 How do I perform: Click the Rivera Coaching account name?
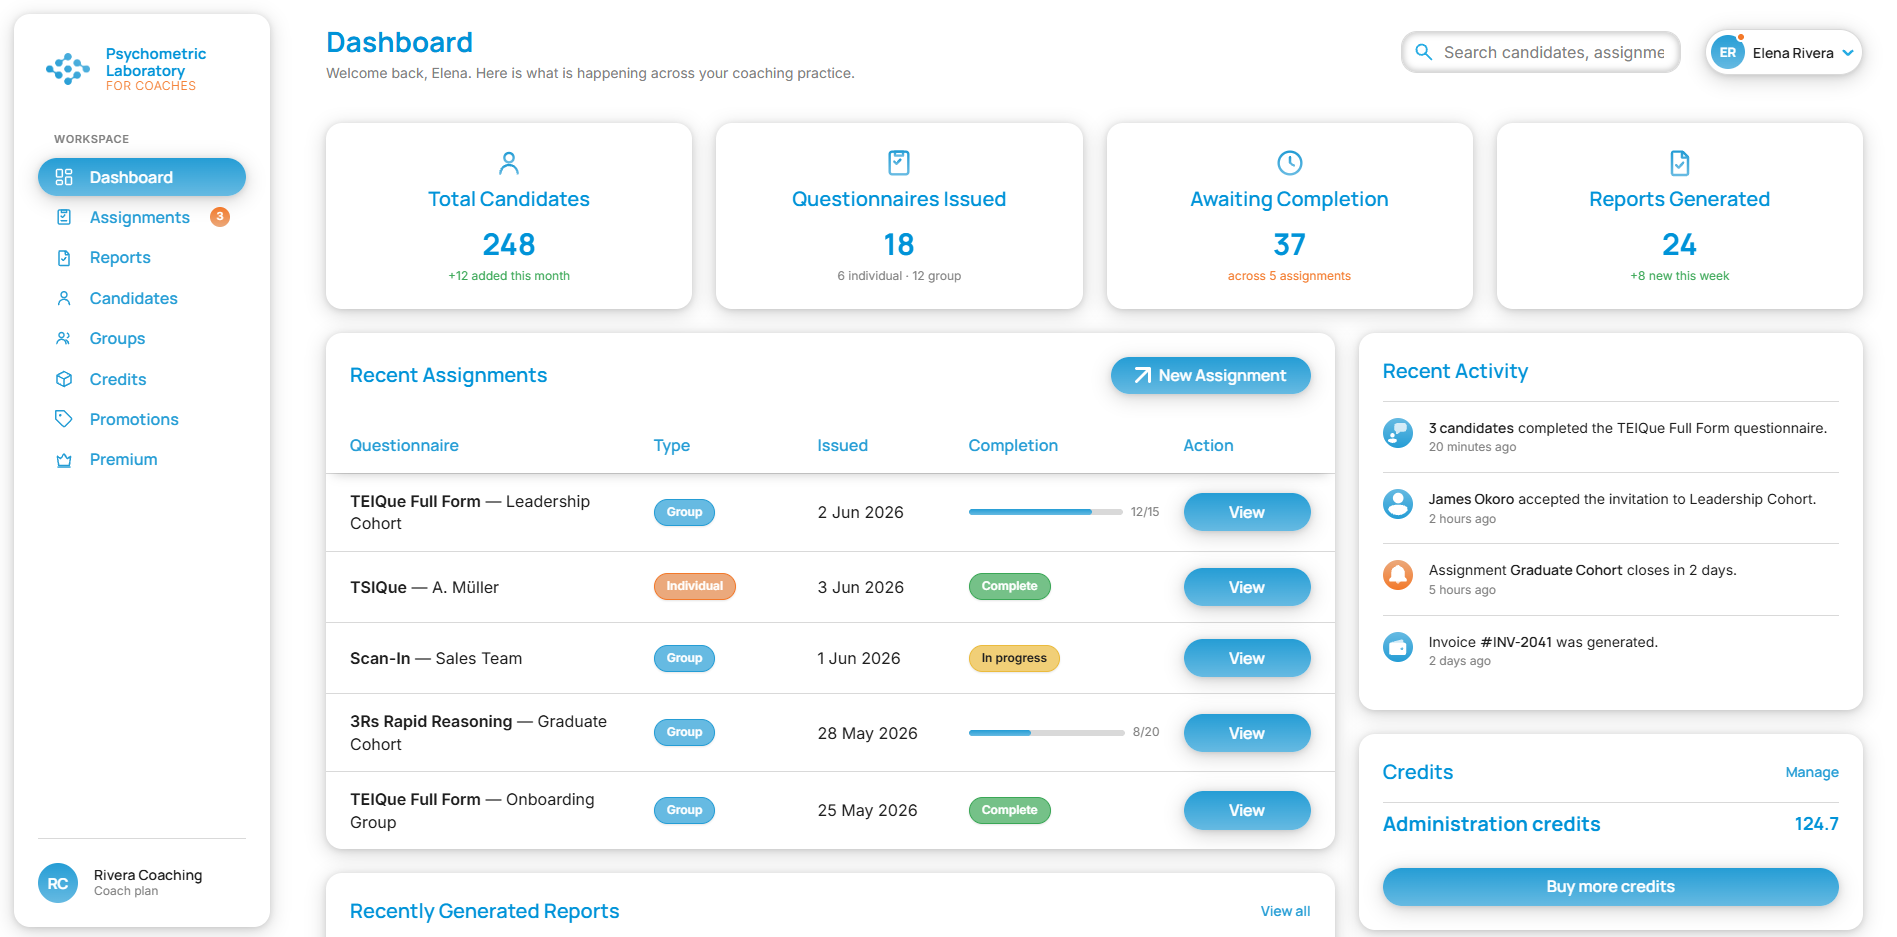148,875
